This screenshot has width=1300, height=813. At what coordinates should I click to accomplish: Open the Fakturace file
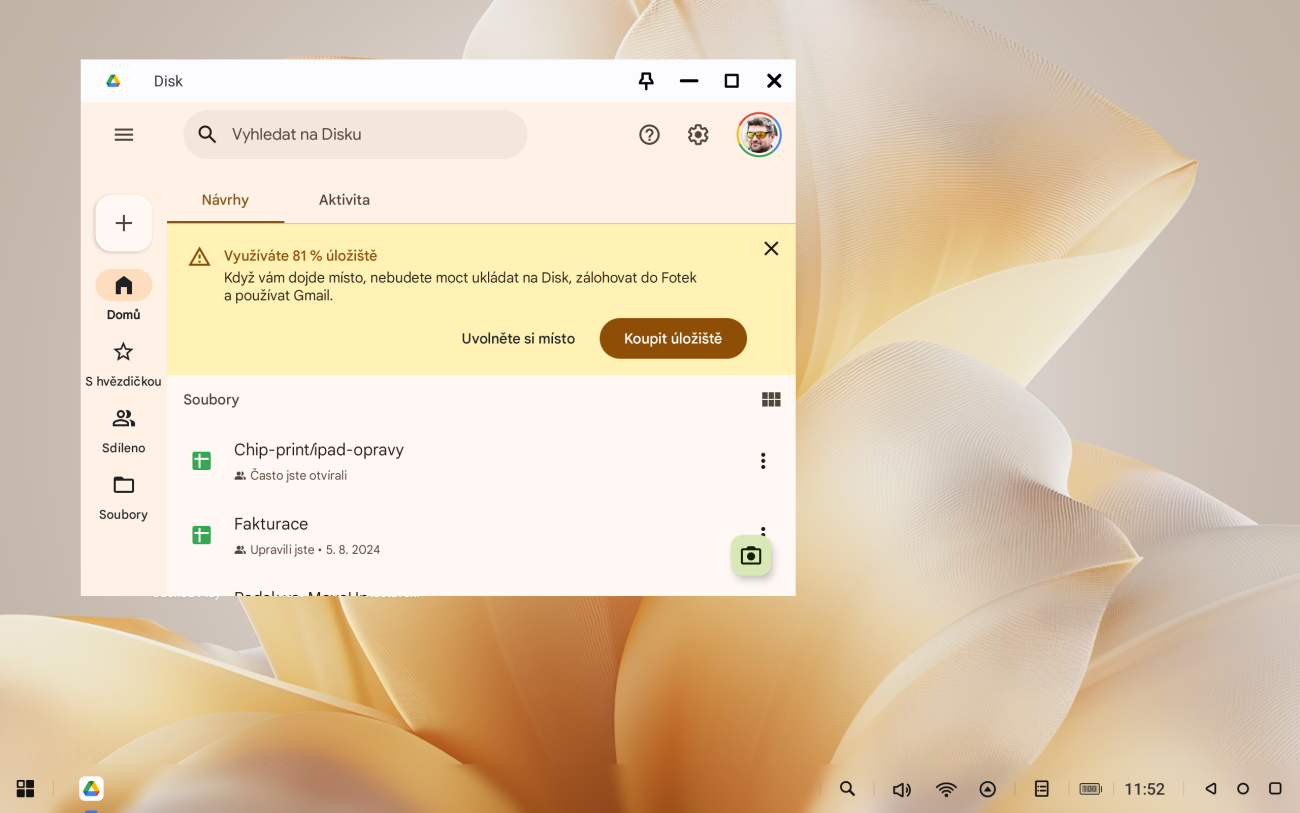pyautogui.click(x=481, y=536)
